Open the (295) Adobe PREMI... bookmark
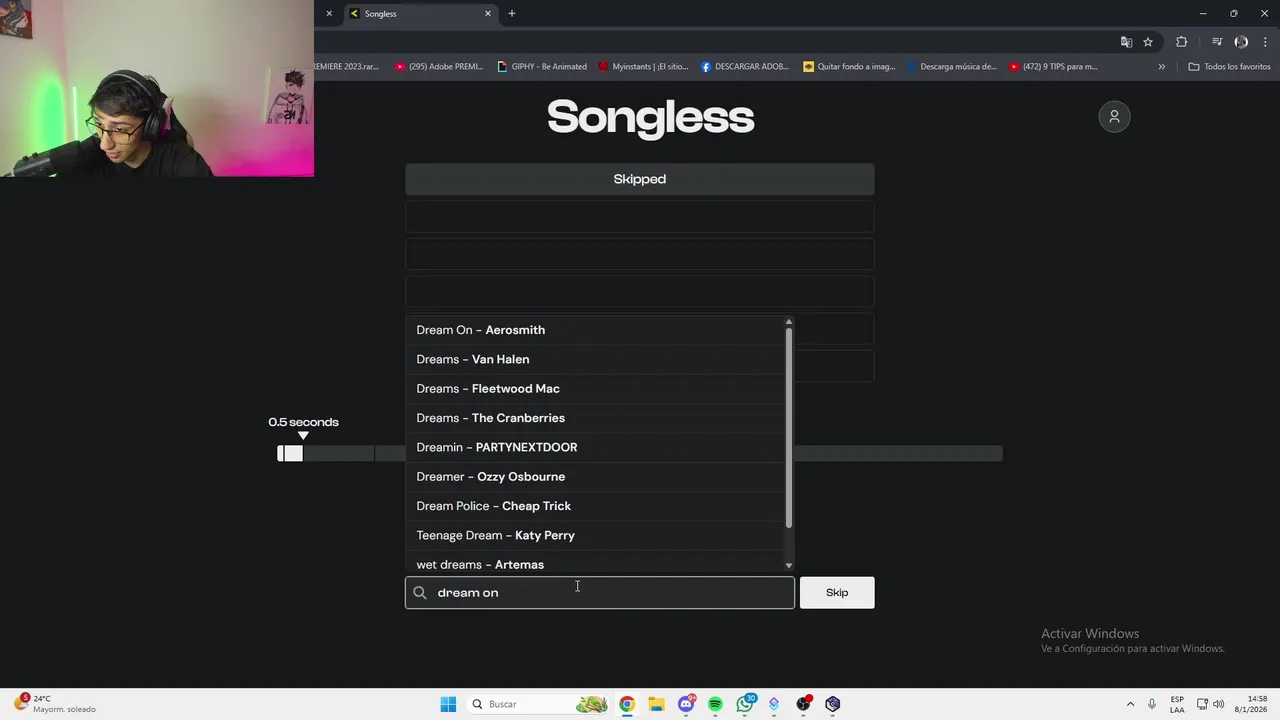 439,67
